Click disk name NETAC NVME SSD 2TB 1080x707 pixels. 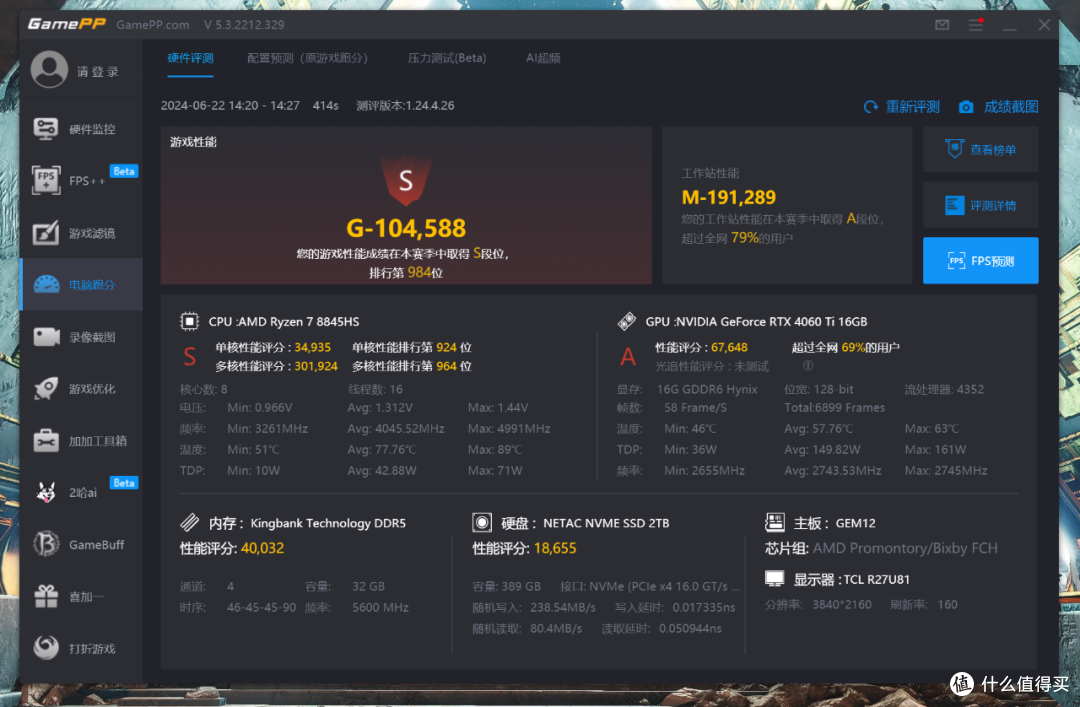pos(606,523)
